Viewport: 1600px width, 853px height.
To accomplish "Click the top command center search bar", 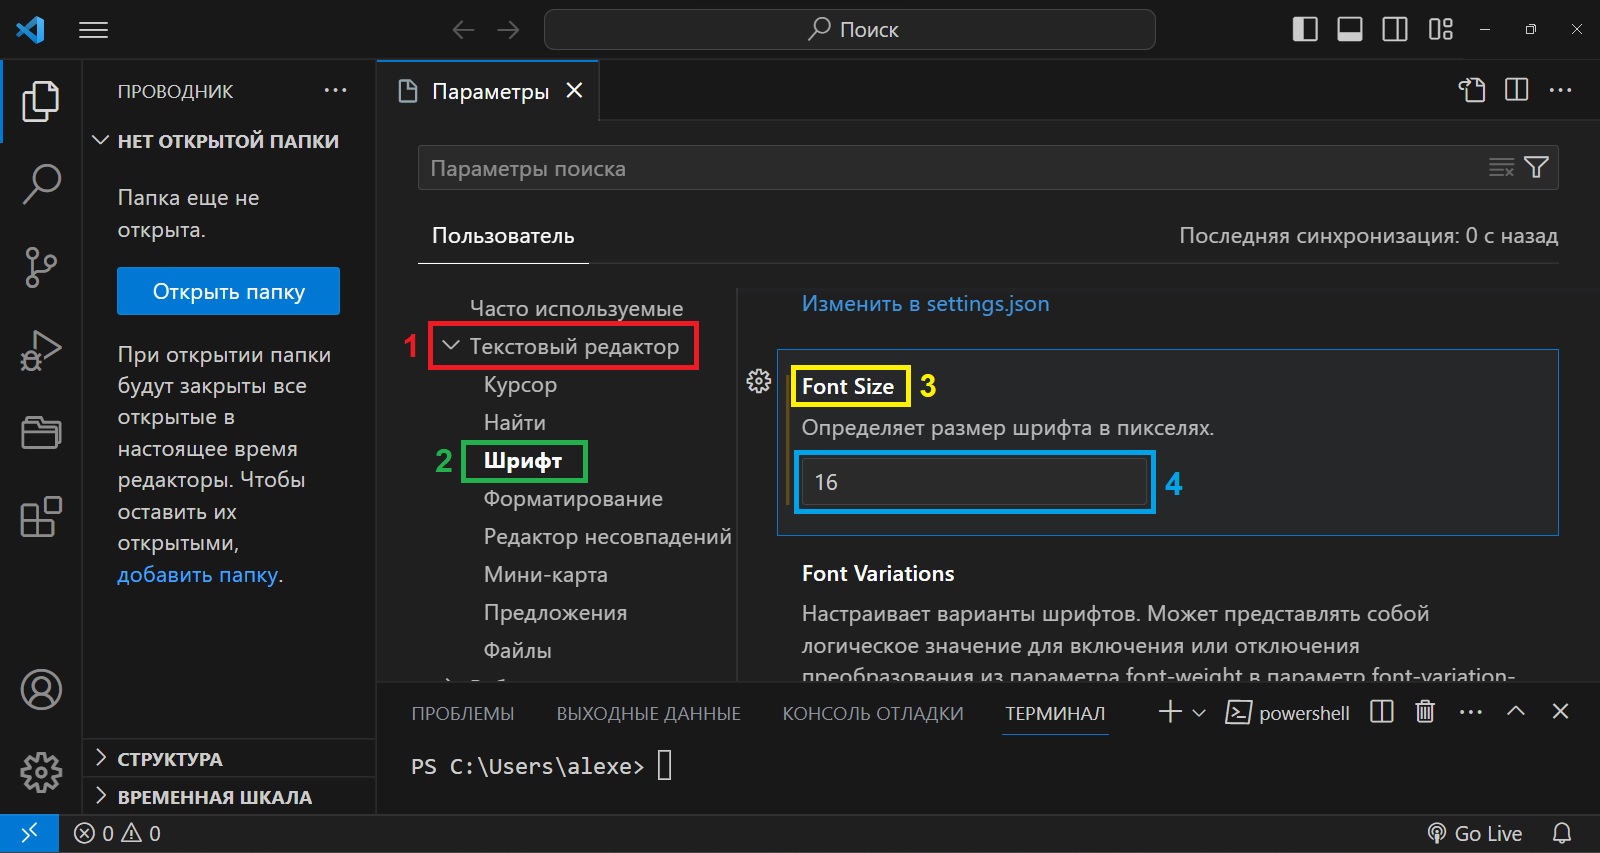I will (850, 30).
